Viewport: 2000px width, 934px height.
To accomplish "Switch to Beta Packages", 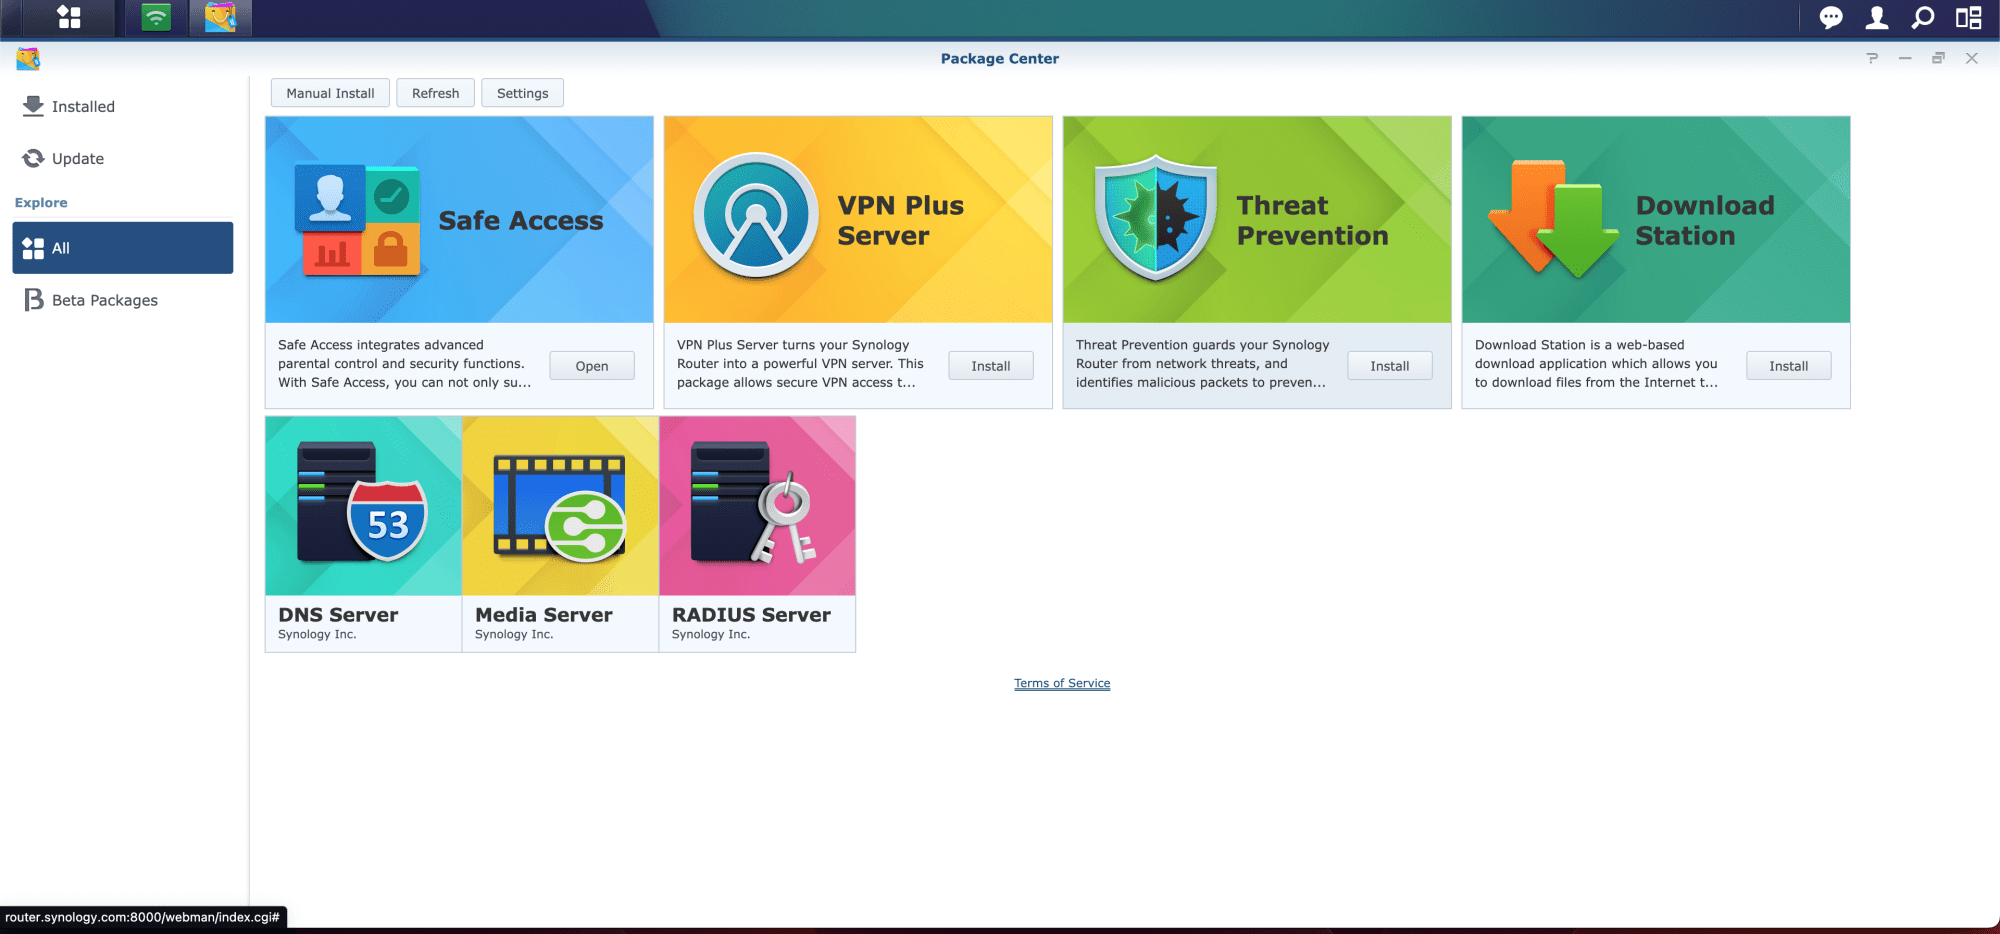I will click(x=104, y=300).
